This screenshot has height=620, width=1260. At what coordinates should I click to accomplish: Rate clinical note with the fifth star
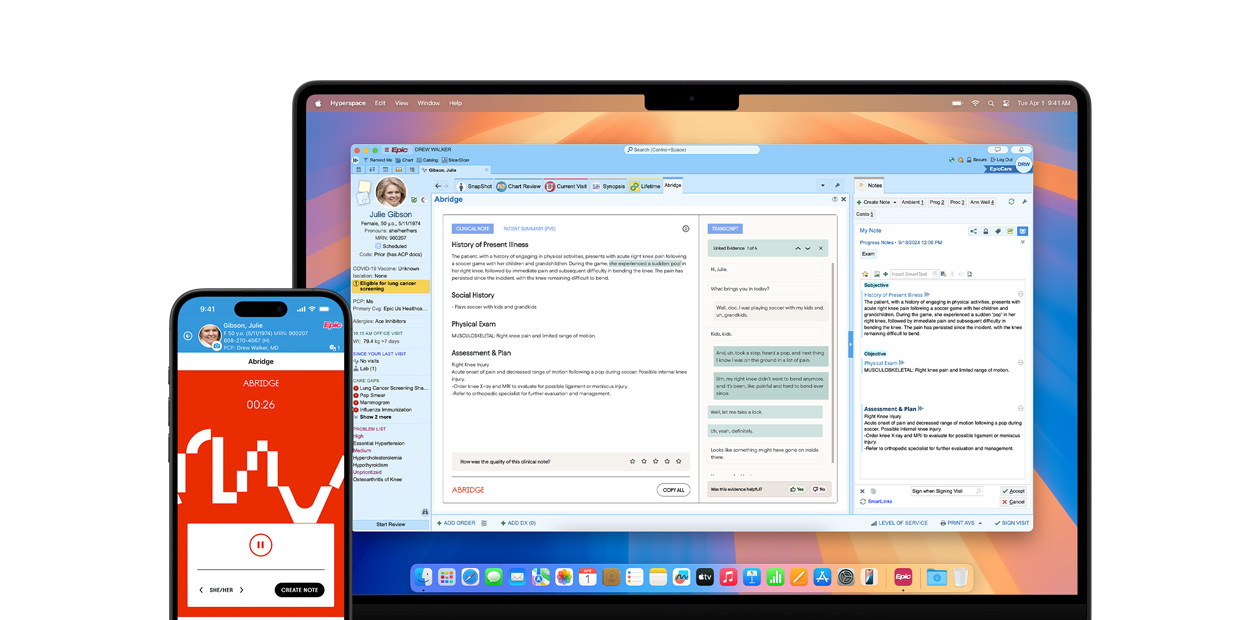tap(679, 462)
